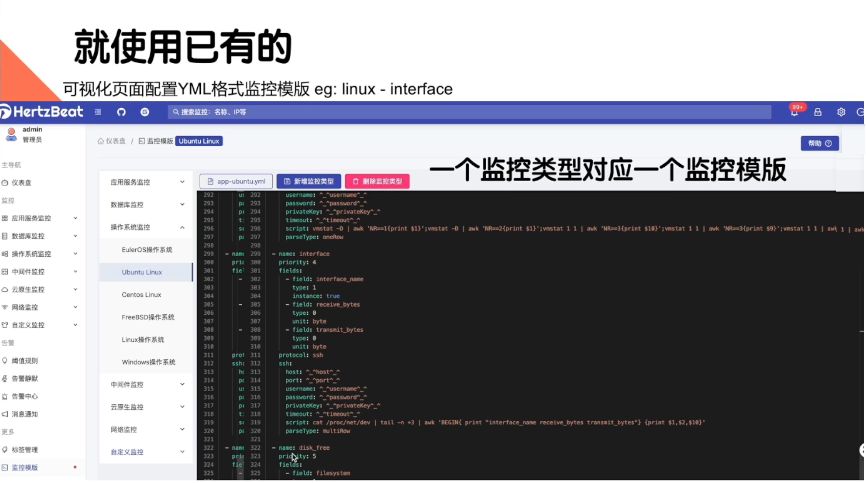The image size is (866, 483).
Task: Open 监控模版 in the sidebar
Action: click(24, 468)
